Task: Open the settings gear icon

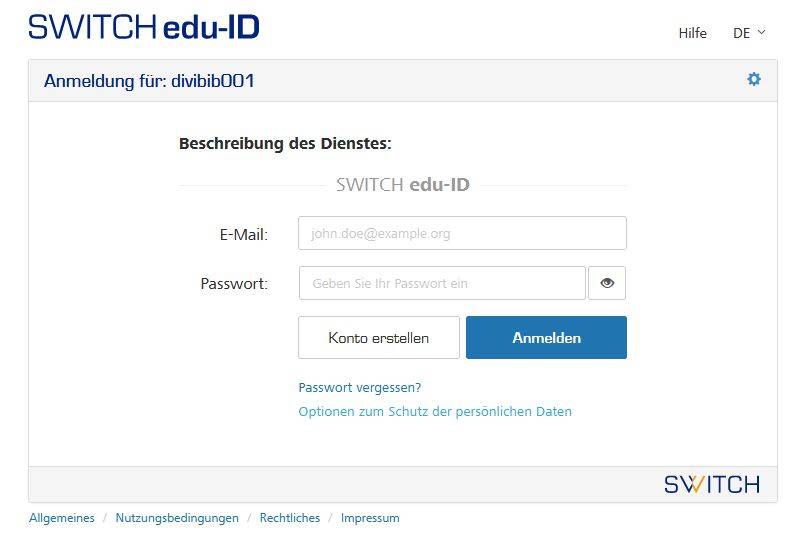Action: (754, 79)
